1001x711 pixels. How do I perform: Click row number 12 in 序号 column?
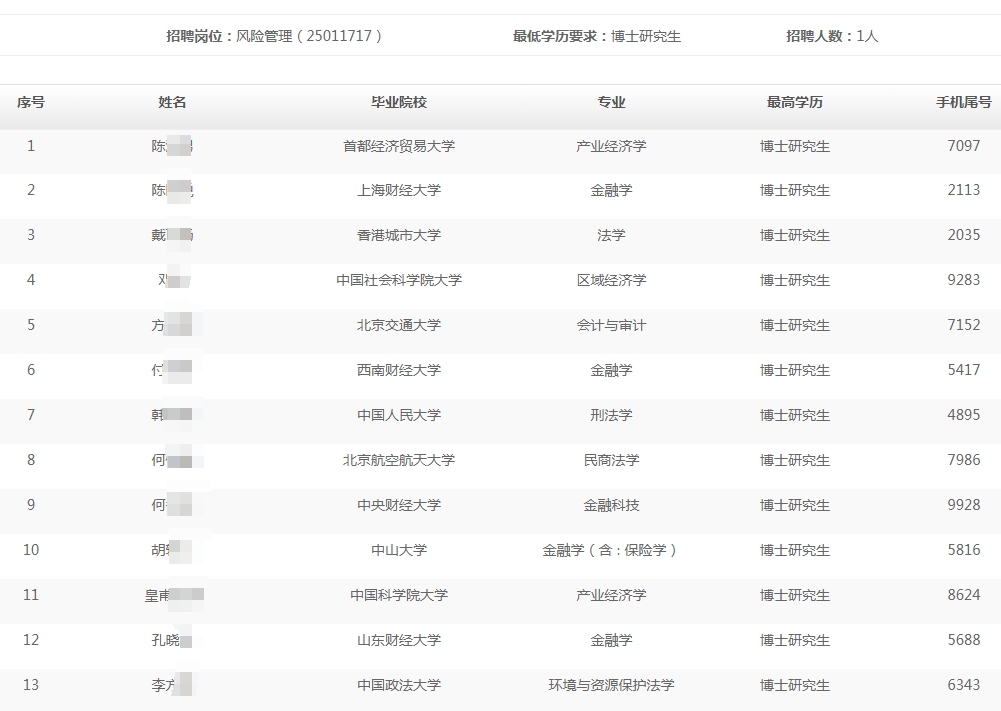30,640
